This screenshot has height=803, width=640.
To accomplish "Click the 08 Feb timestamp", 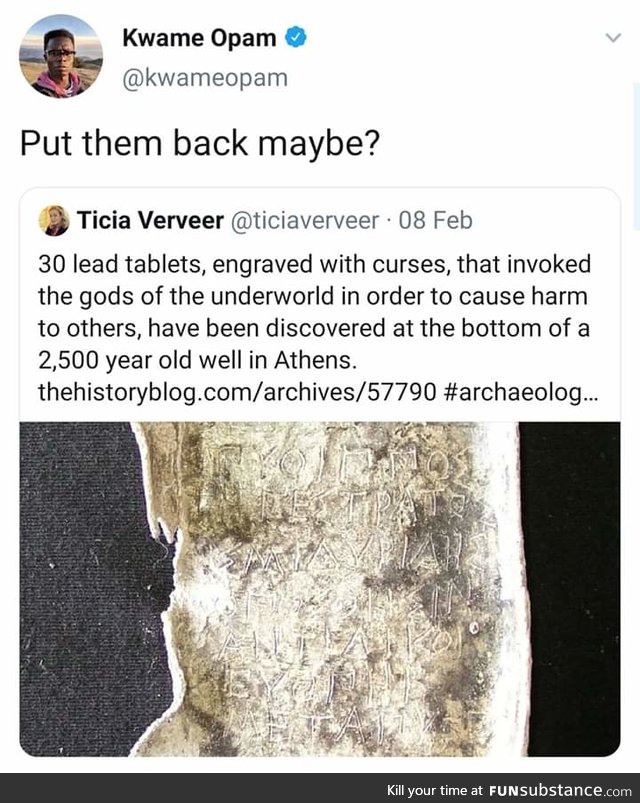I will (435, 220).
